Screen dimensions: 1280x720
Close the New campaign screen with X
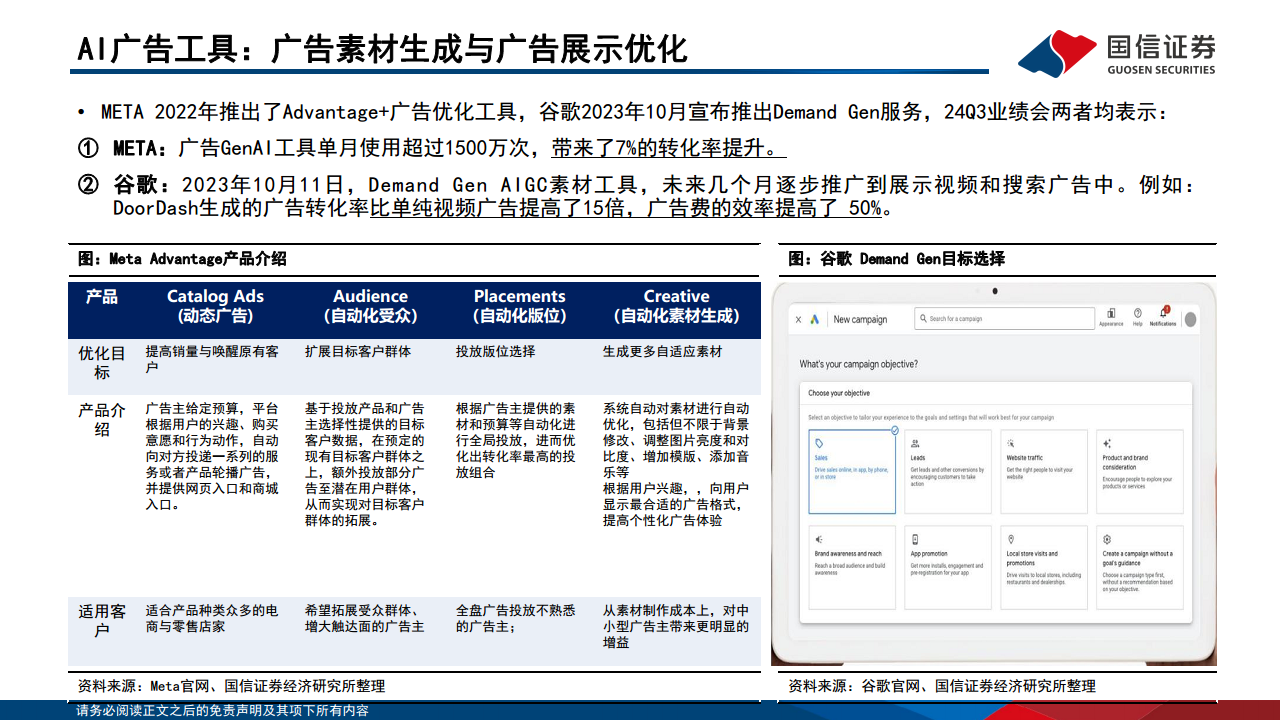(x=798, y=319)
